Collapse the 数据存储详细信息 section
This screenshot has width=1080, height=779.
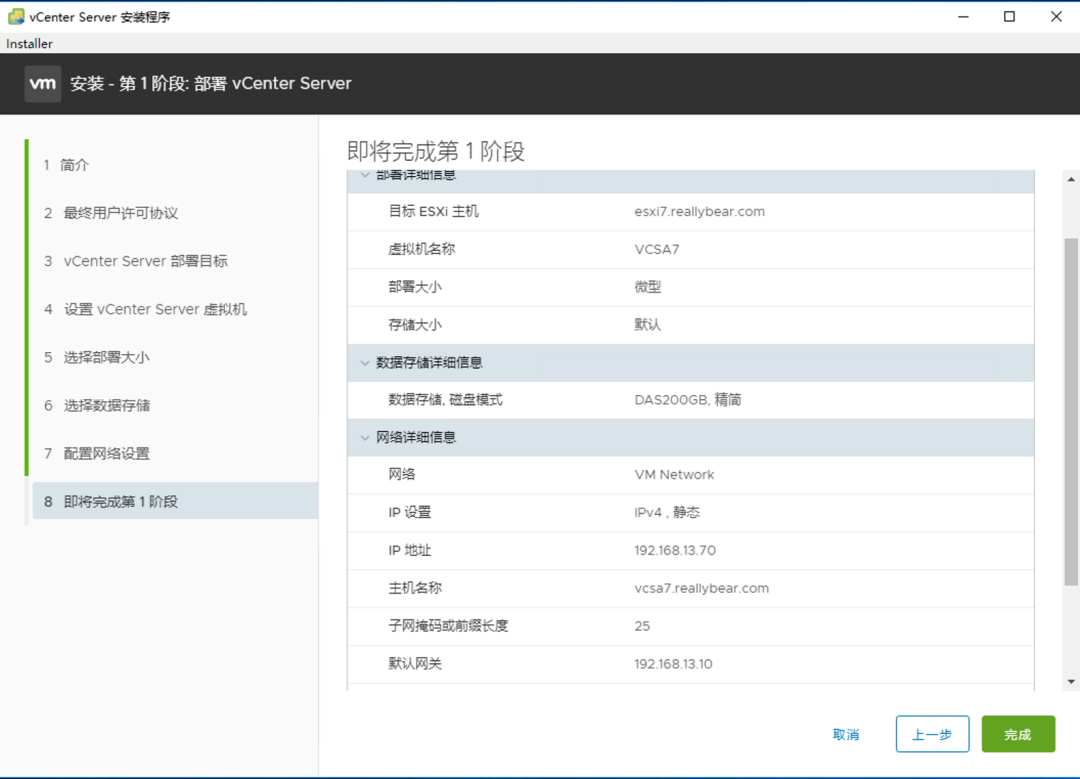[x=365, y=363]
